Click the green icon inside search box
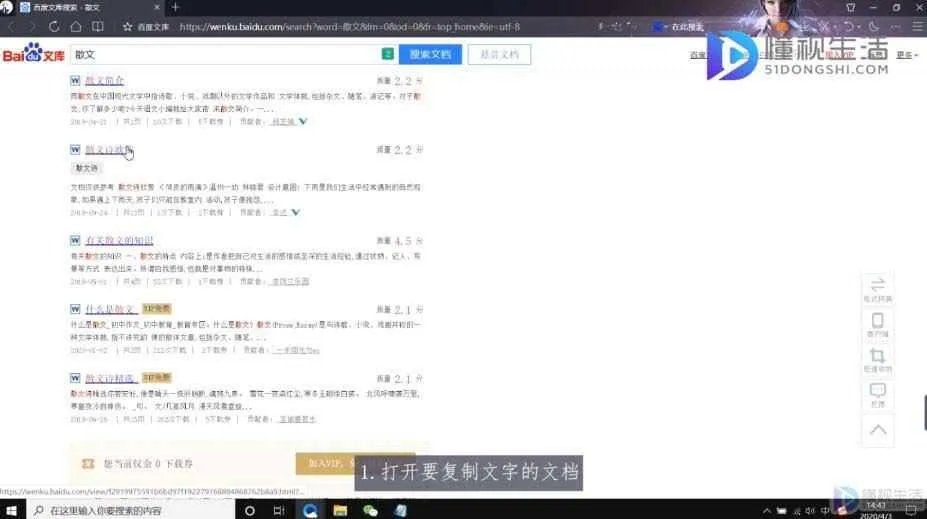Image resolution: width=927 pixels, height=519 pixels. pos(387,54)
